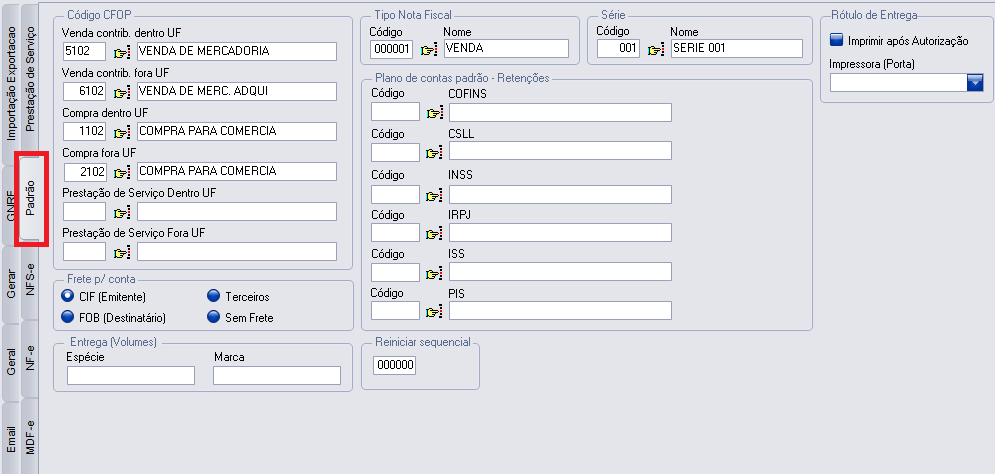The image size is (995, 474).
Task: Open the ISS account lookup icon
Action: click(433, 273)
